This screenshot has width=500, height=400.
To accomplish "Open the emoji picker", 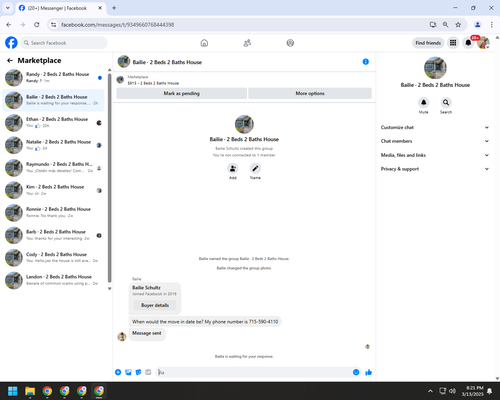I will tap(356, 372).
